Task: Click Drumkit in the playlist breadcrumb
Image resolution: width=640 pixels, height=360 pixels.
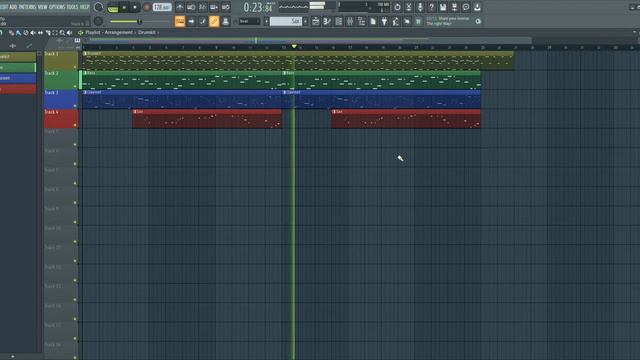Action: tap(147, 33)
